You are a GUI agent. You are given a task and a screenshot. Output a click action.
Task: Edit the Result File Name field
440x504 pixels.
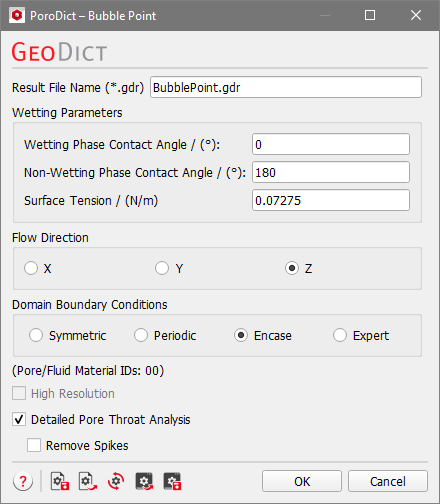[x=286, y=87]
